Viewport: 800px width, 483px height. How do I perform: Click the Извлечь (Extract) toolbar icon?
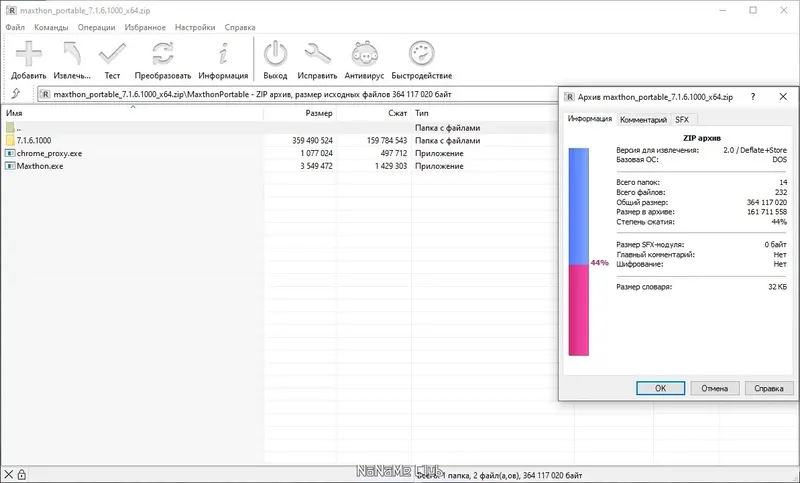72,54
